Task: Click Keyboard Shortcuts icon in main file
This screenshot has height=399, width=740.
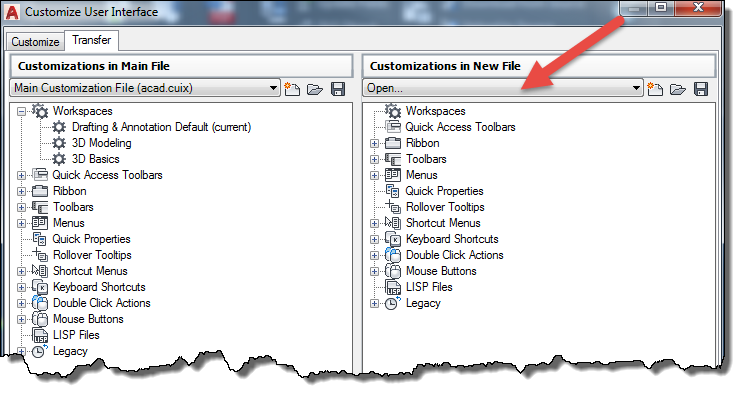Action: 40,287
